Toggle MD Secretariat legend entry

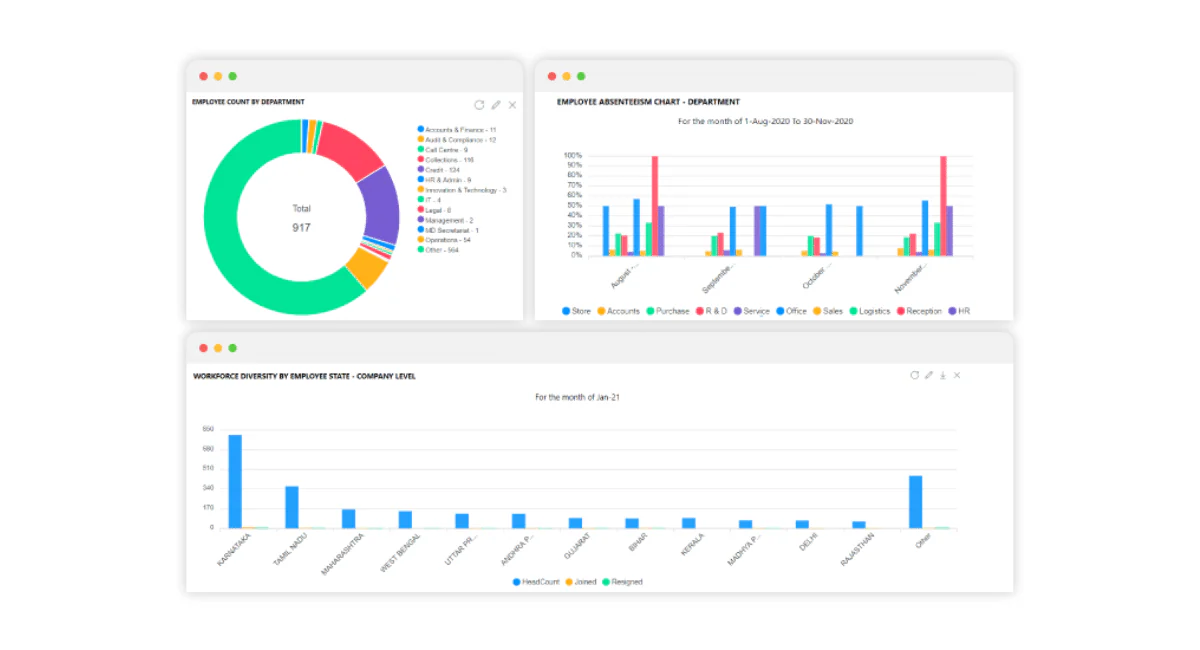click(x=448, y=230)
